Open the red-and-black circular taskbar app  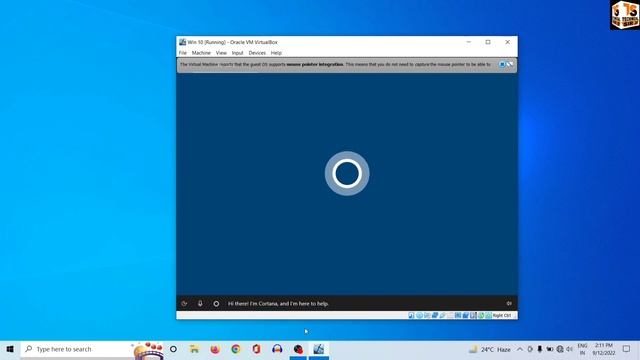pos(298,349)
